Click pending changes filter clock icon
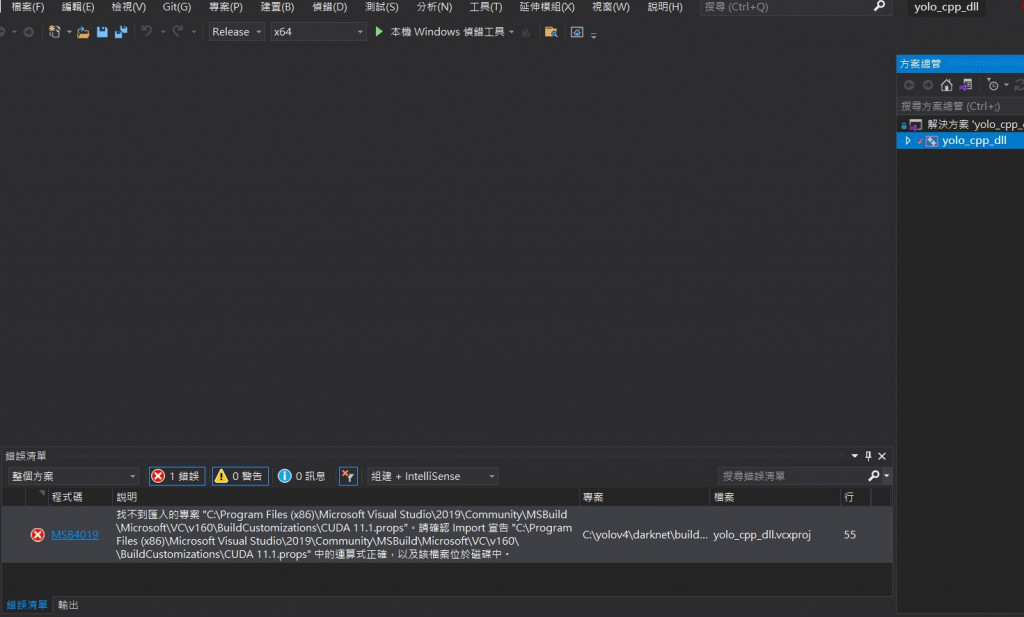Image resolution: width=1024 pixels, height=617 pixels. [x=993, y=85]
